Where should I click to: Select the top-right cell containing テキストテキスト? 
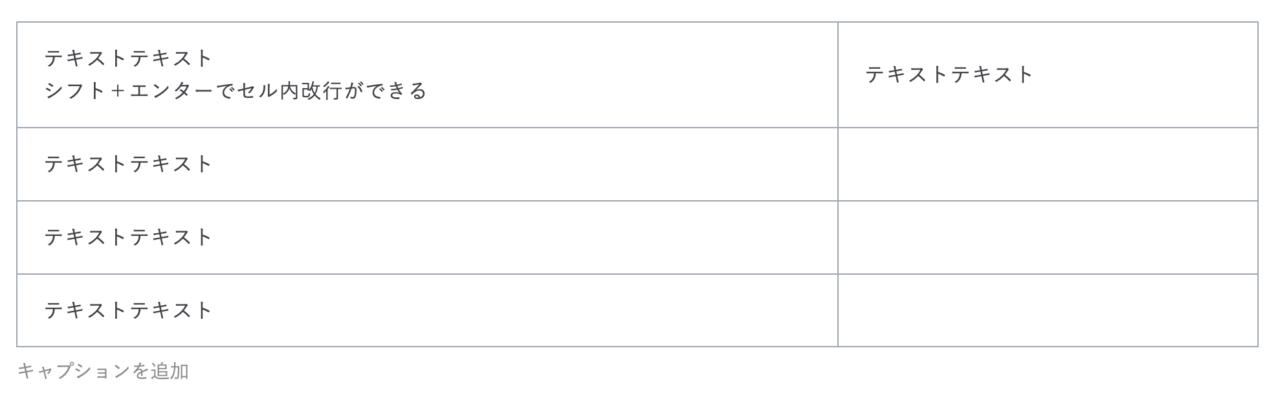[x=1048, y=75]
